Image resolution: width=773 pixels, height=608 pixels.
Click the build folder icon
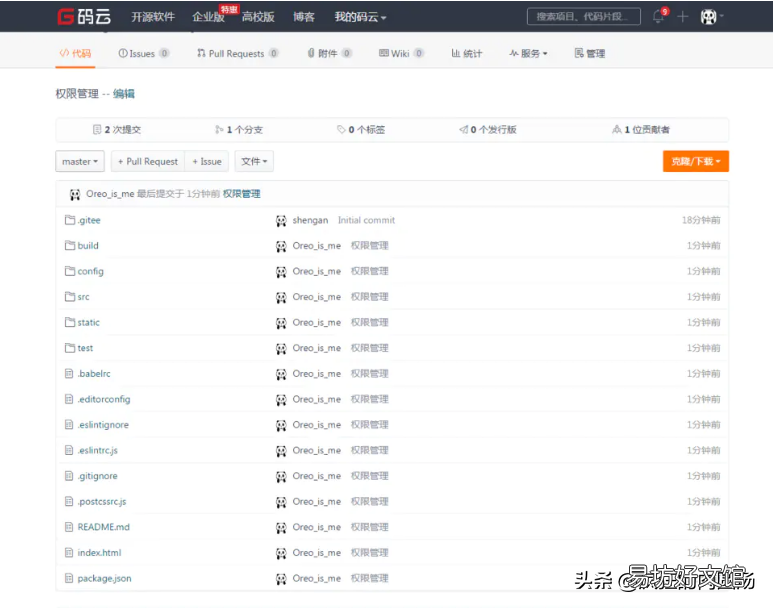[x=70, y=246]
